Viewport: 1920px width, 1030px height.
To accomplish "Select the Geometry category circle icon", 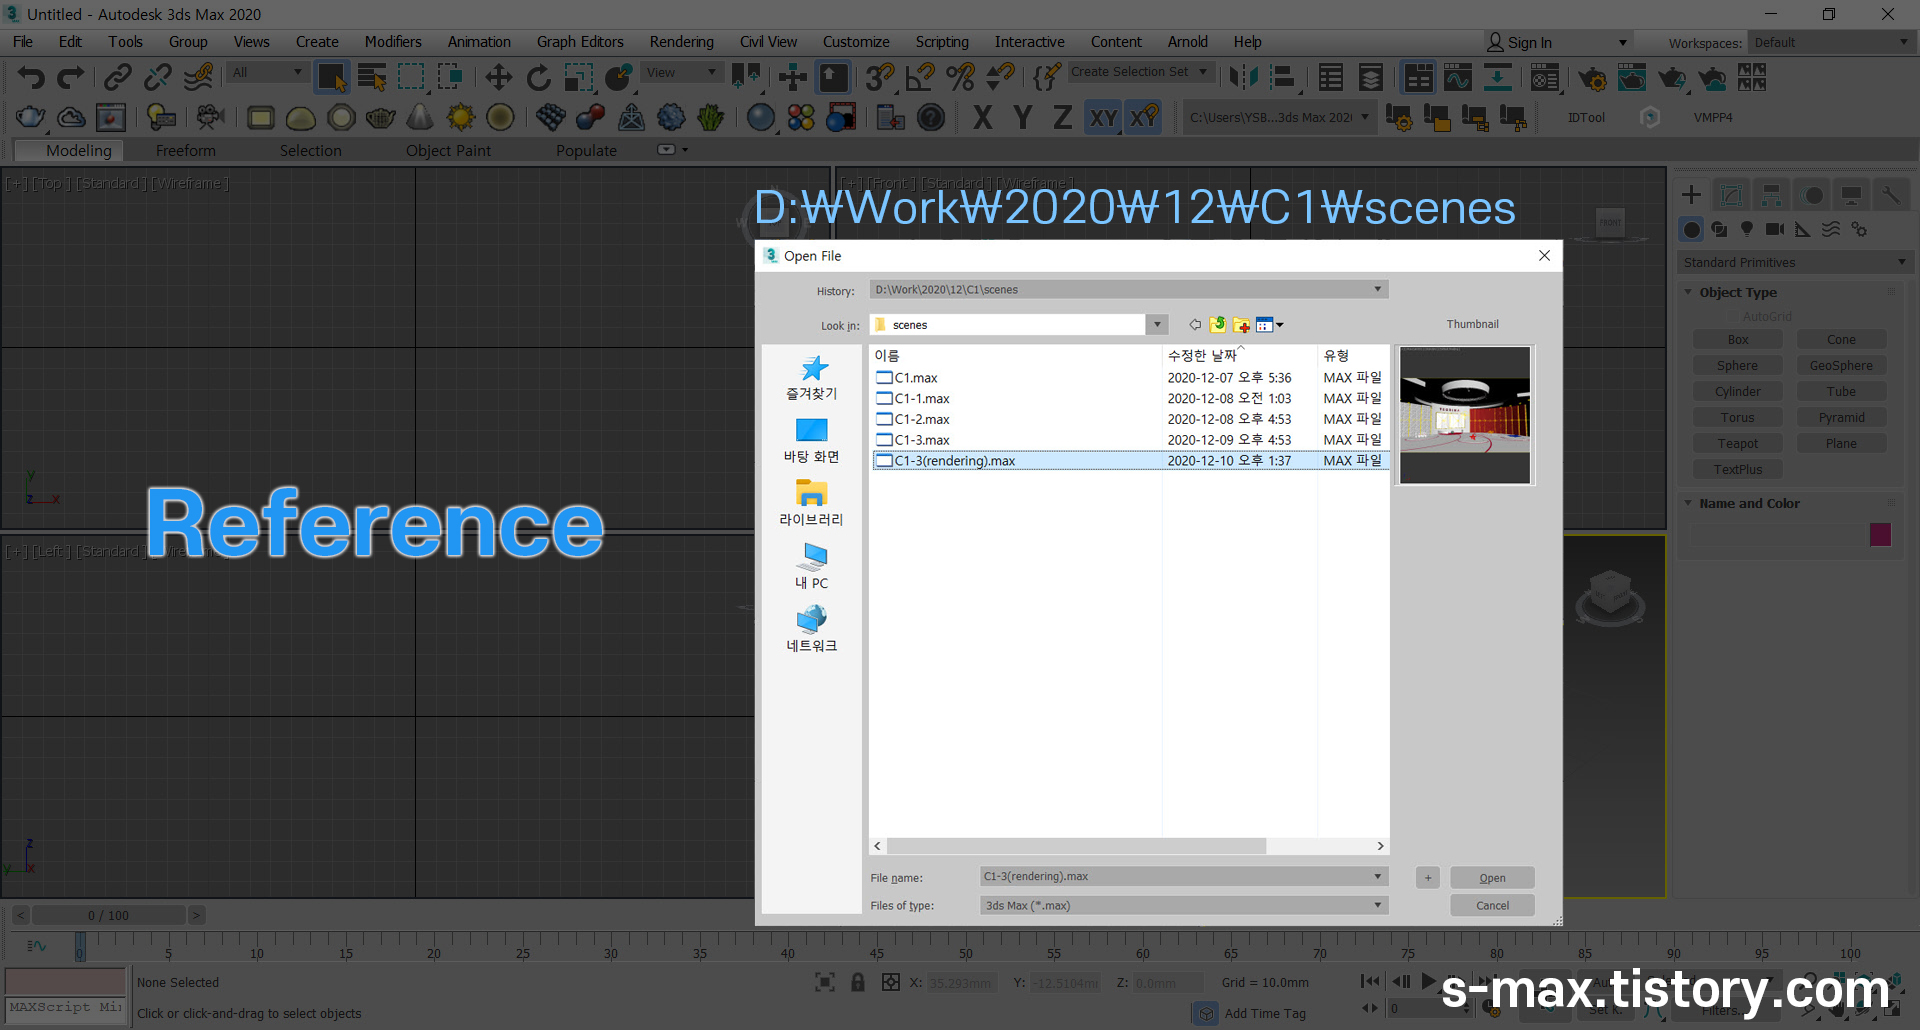I will pyautogui.click(x=1692, y=229).
